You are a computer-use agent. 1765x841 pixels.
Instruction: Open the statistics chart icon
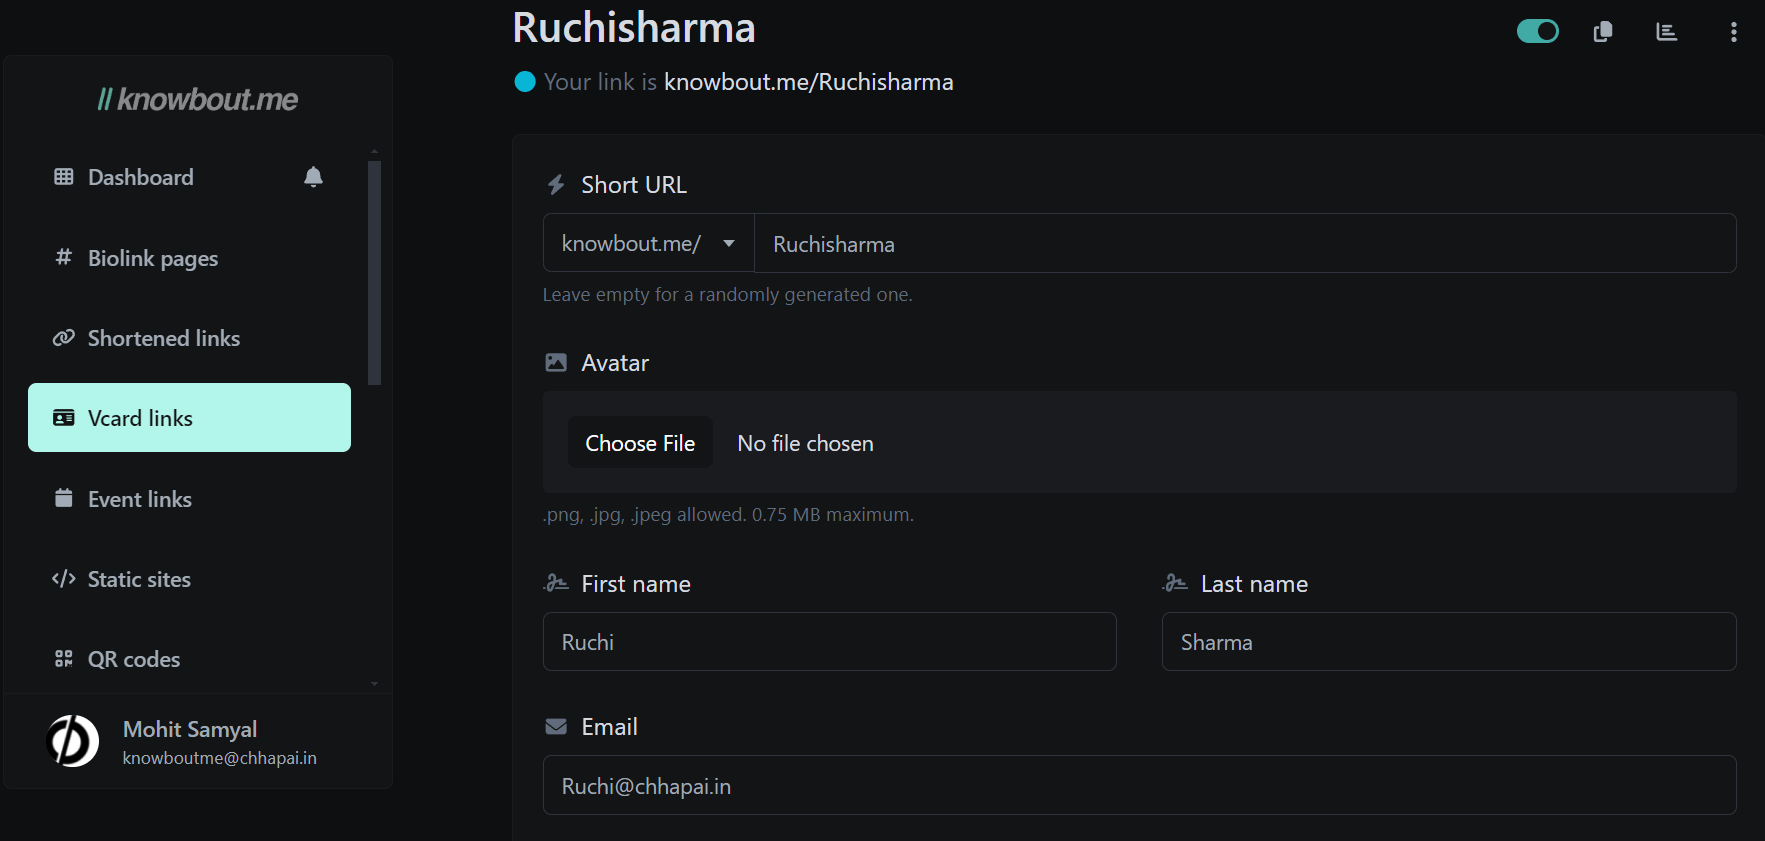(1666, 32)
